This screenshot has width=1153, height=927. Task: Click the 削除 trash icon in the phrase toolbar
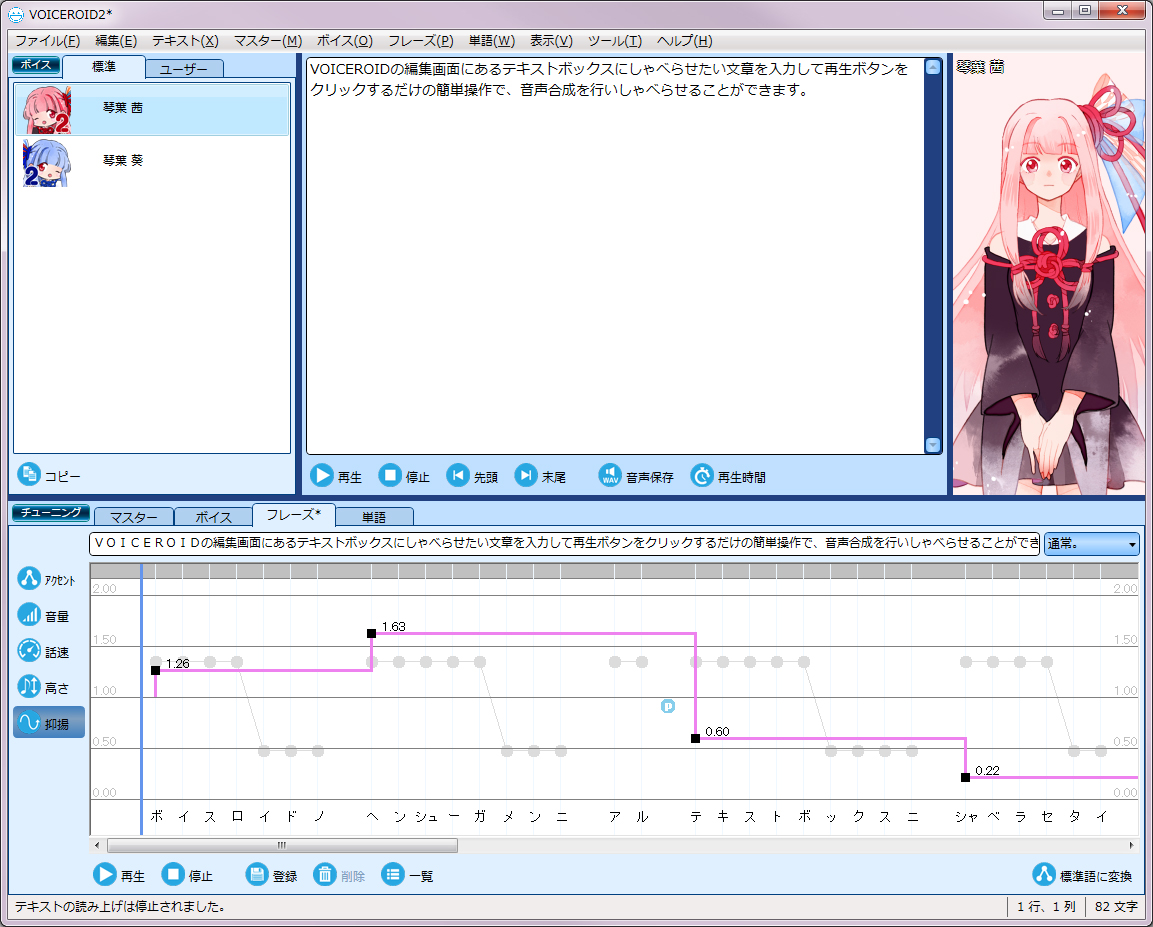325,874
